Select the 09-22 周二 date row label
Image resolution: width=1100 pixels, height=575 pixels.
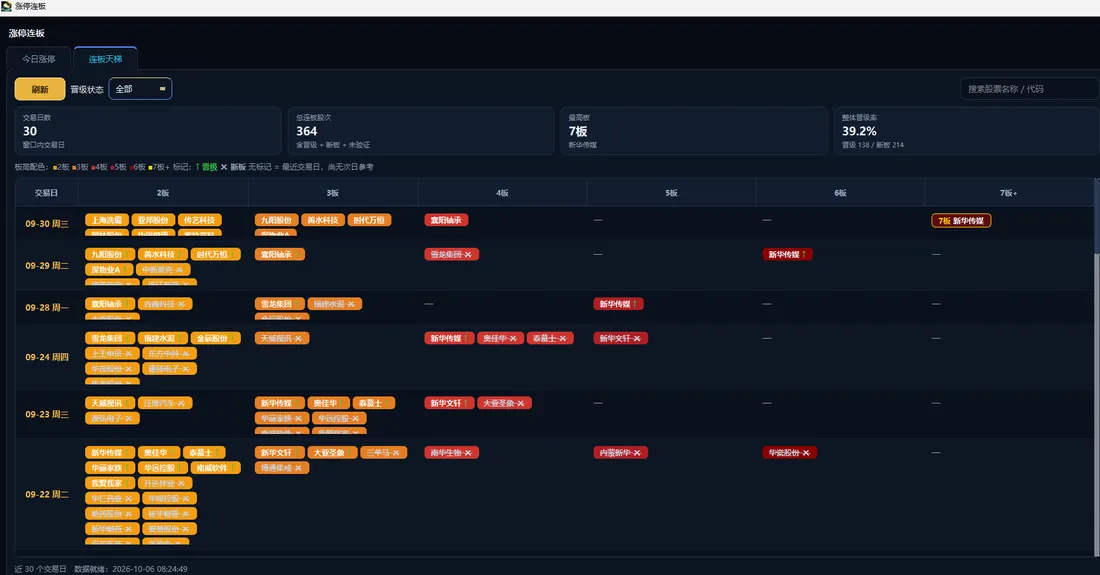click(x=47, y=494)
